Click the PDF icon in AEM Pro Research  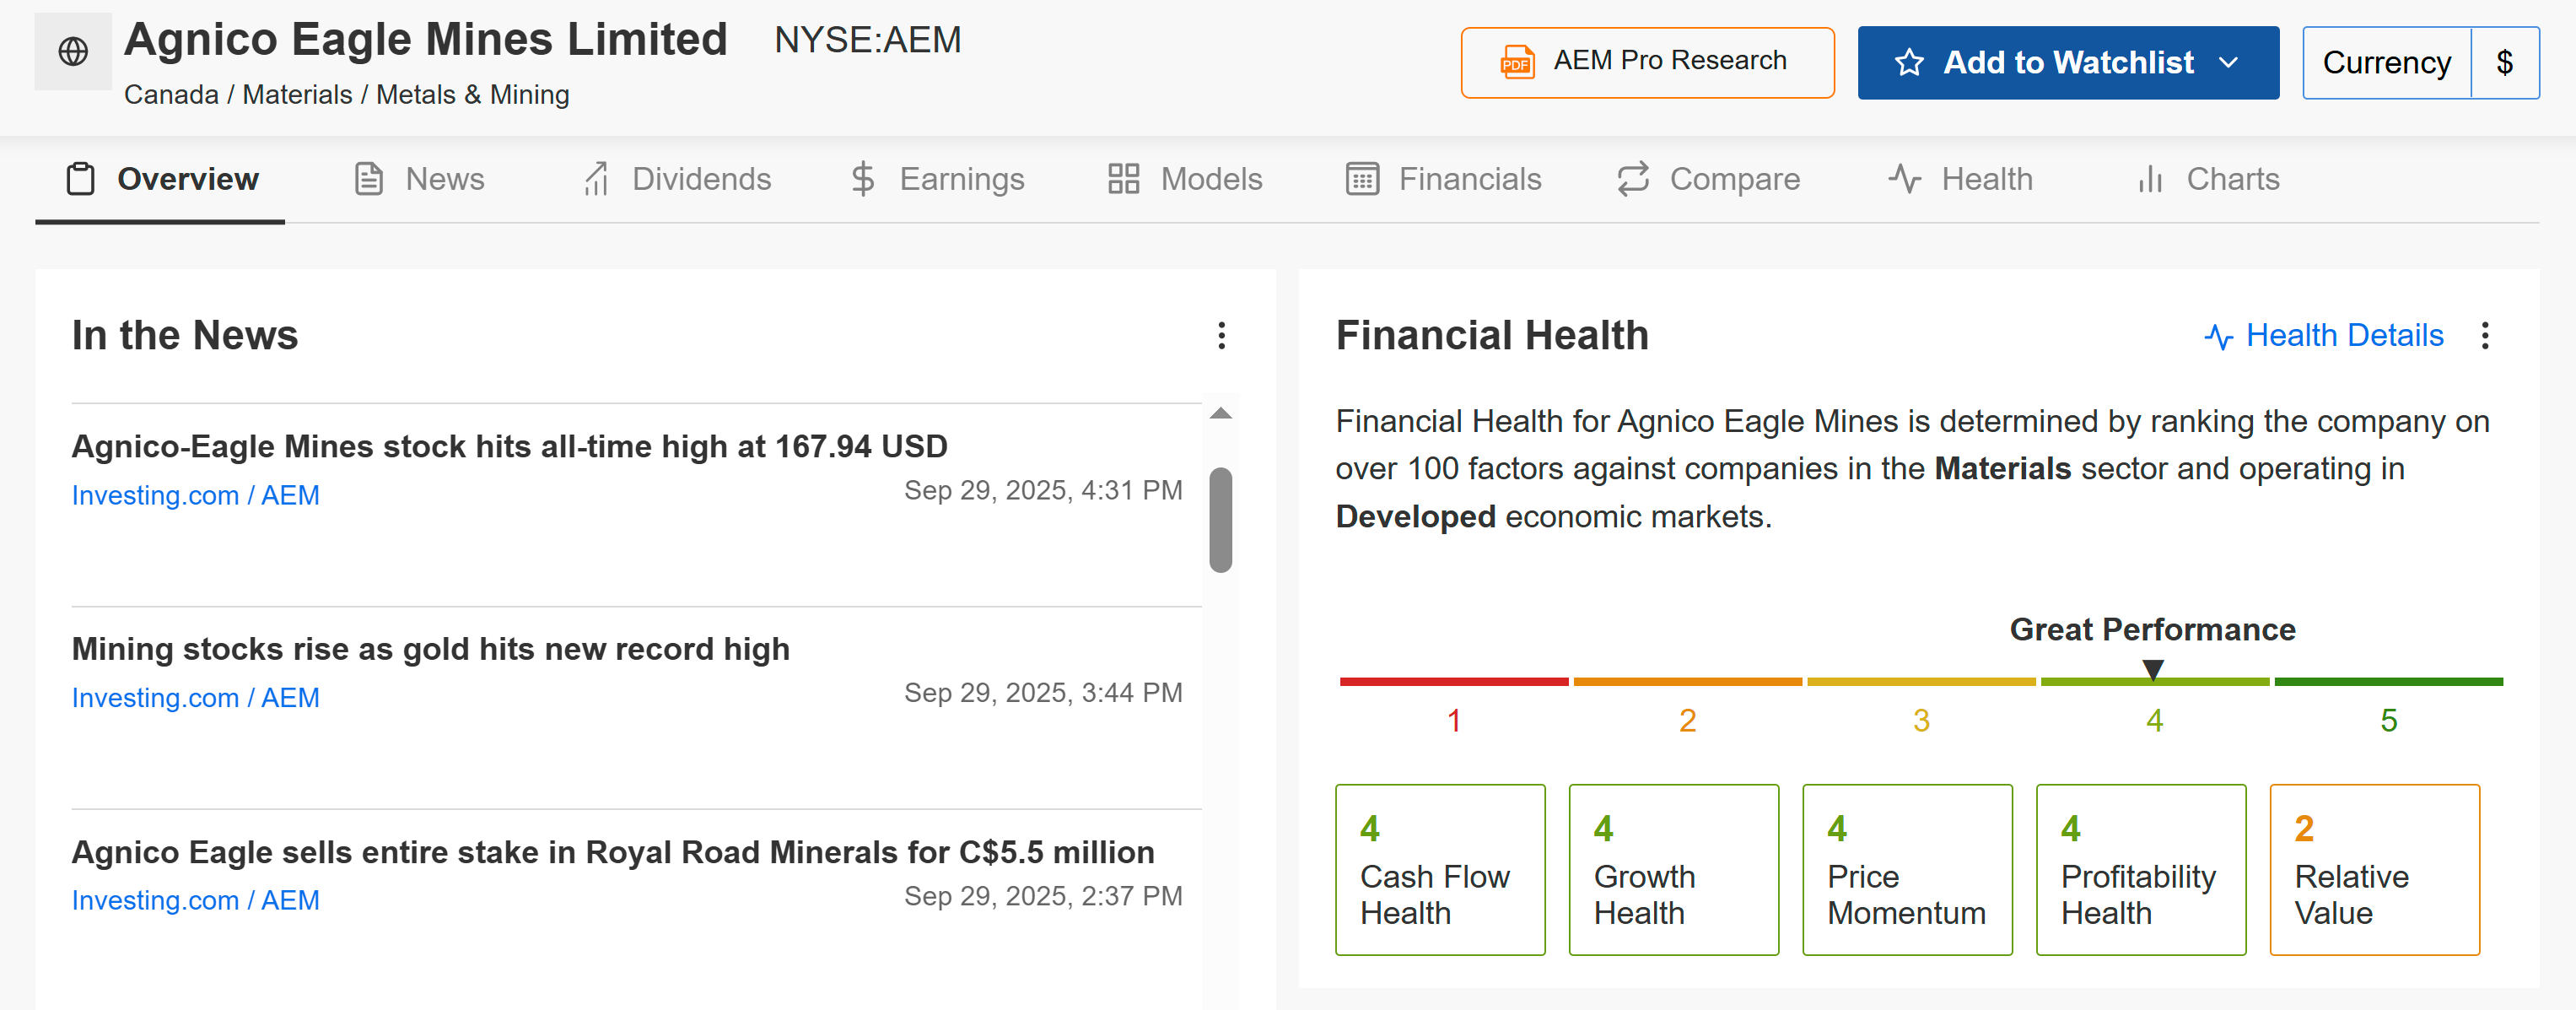[x=1516, y=63]
